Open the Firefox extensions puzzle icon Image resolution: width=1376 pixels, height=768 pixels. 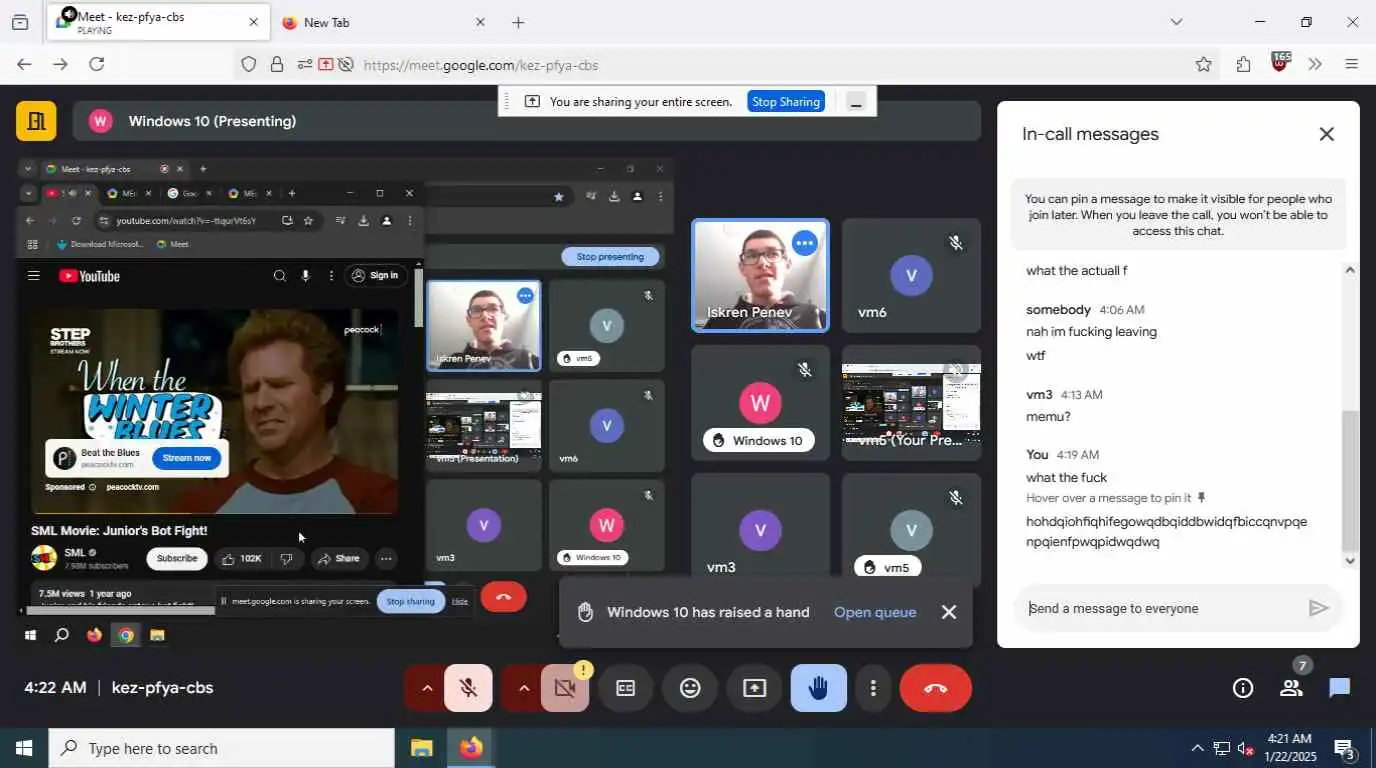[x=1243, y=64]
